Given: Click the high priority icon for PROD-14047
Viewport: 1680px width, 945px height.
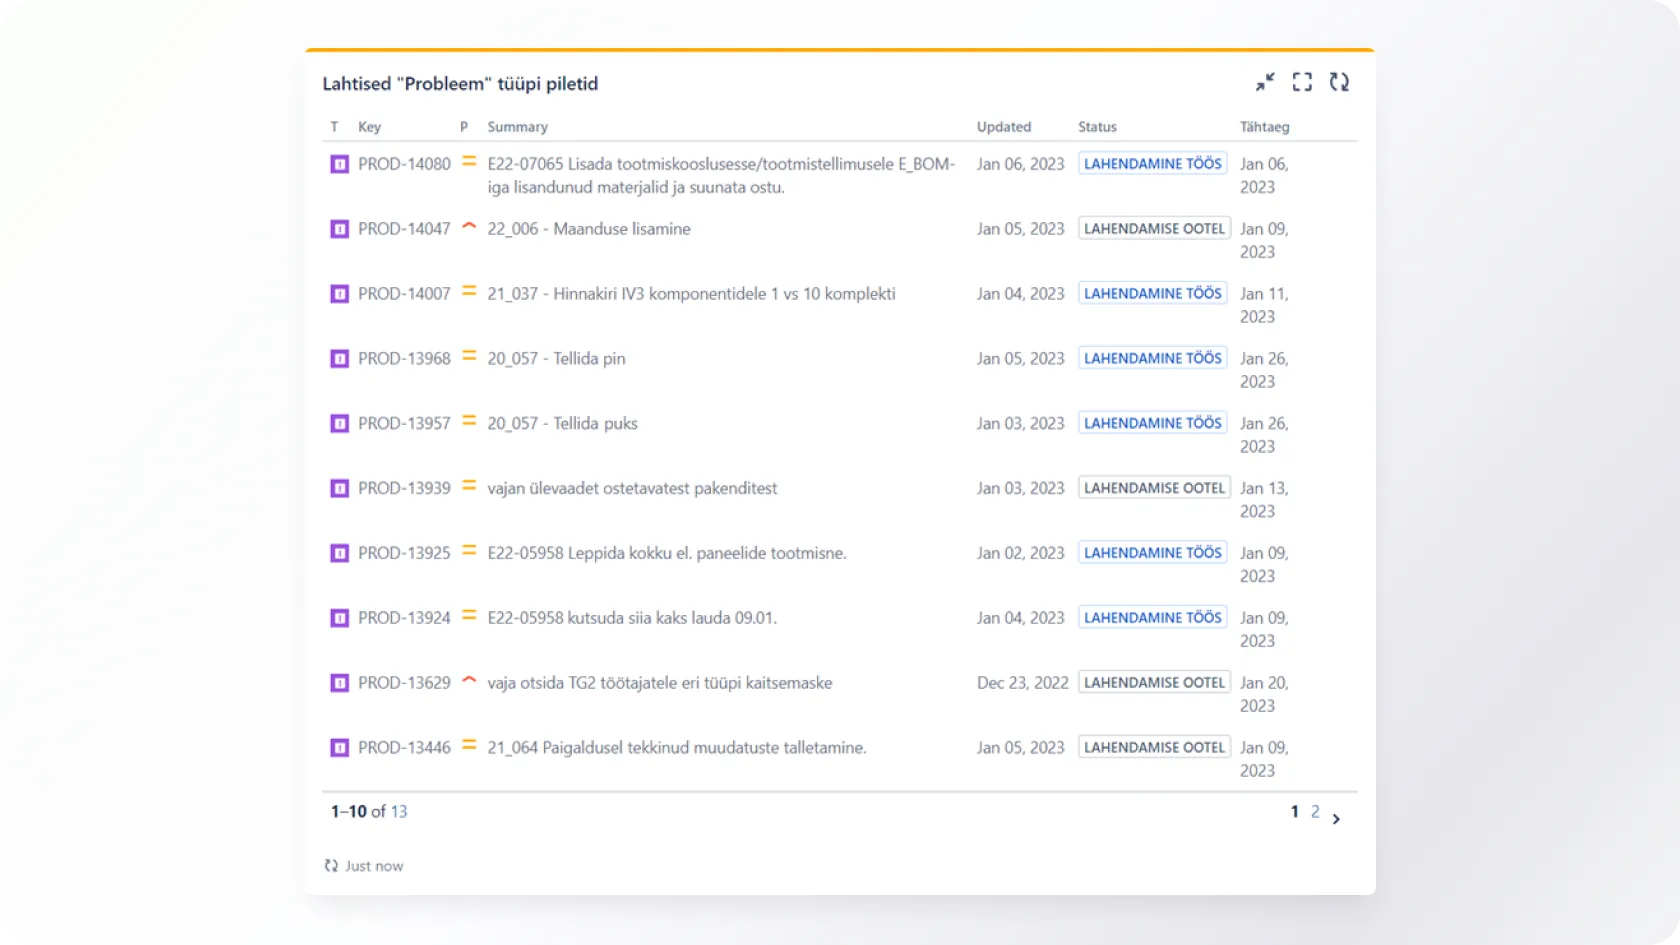Looking at the screenshot, I should (x=469, y=227).
